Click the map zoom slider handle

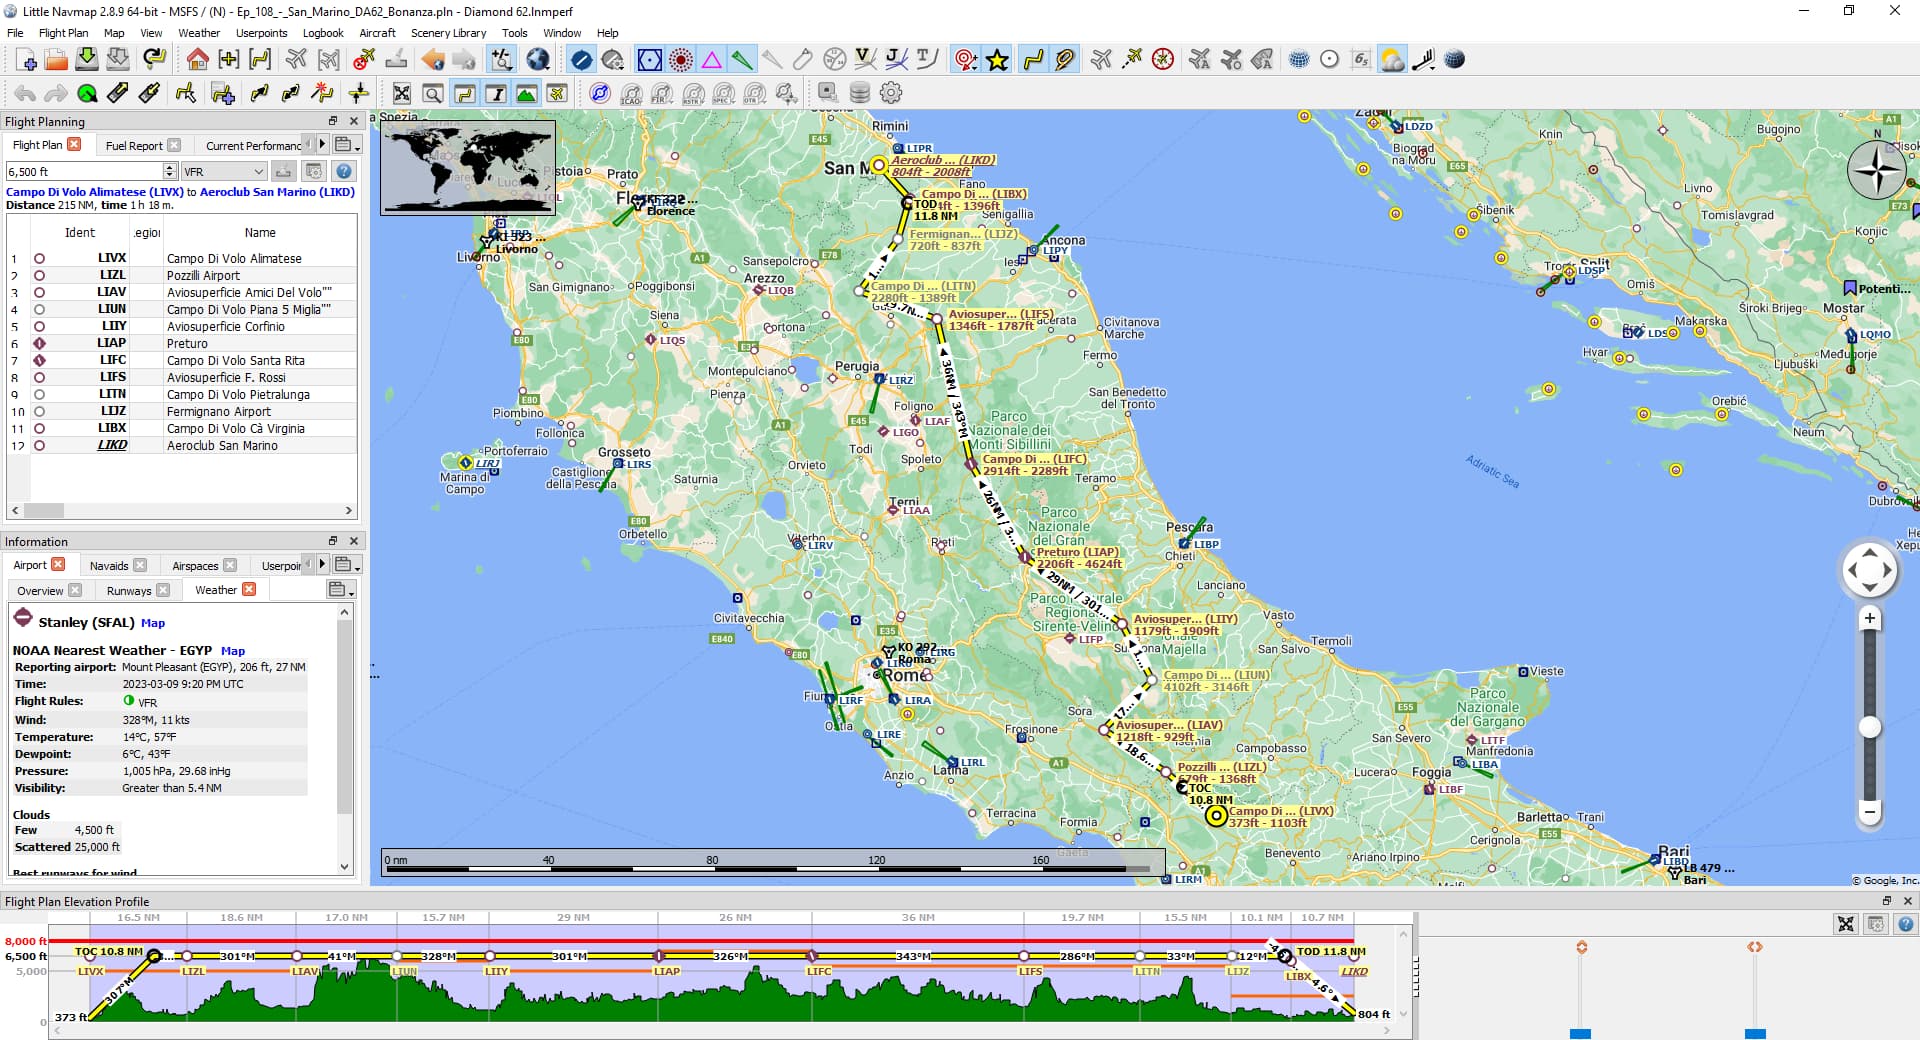(1869, 727)
